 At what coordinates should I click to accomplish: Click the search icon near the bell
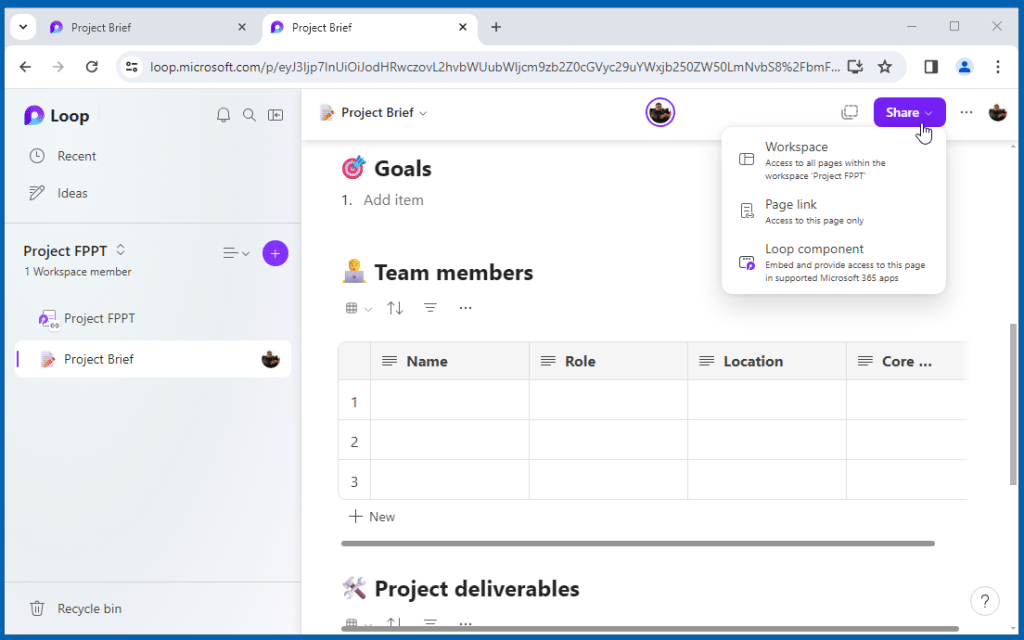[x=249, y=115]
